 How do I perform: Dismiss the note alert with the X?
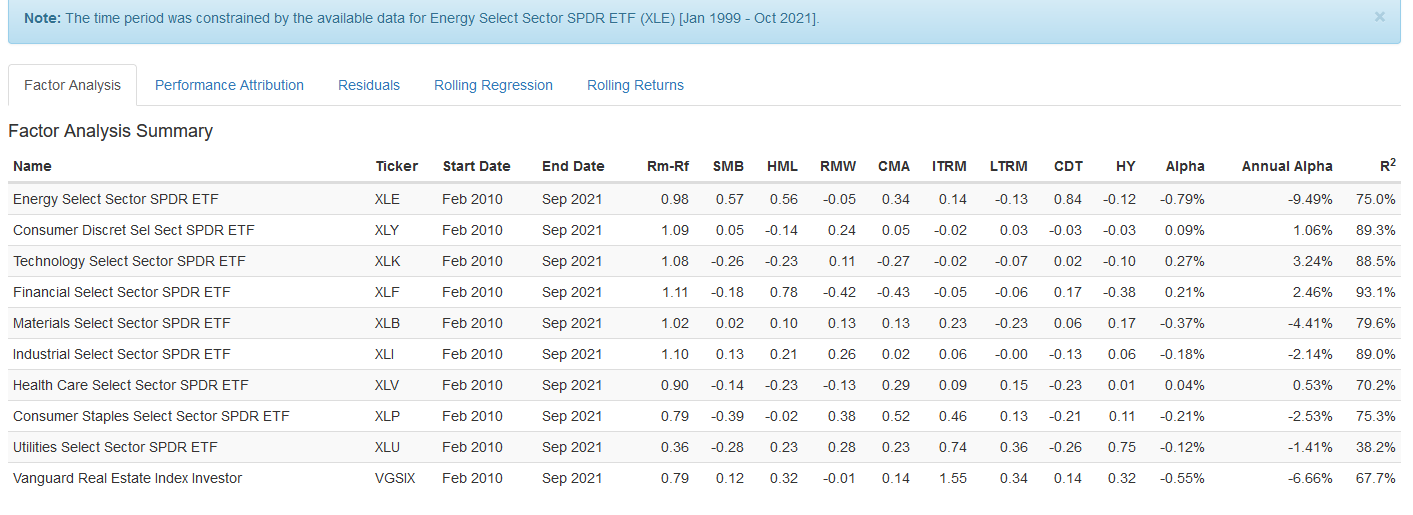click(1380, 17)
